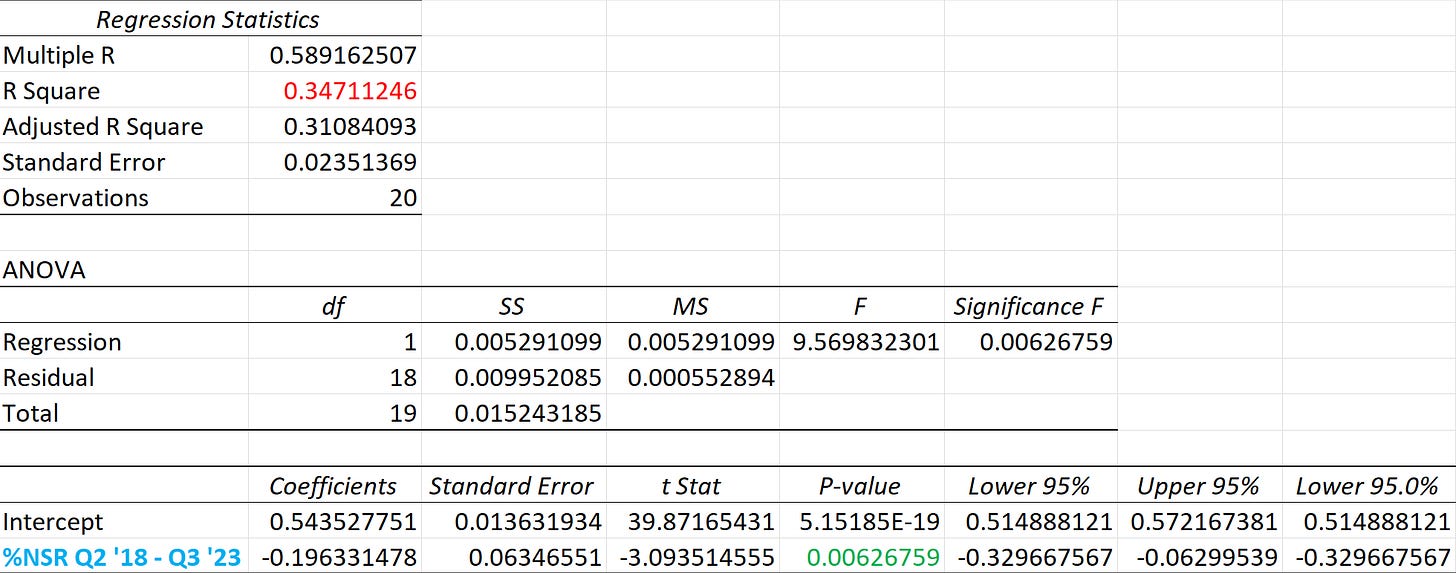Screen dimensions: 1456x573
Task: Select the red R Square value 0.34711246
Action: point(350,91)
